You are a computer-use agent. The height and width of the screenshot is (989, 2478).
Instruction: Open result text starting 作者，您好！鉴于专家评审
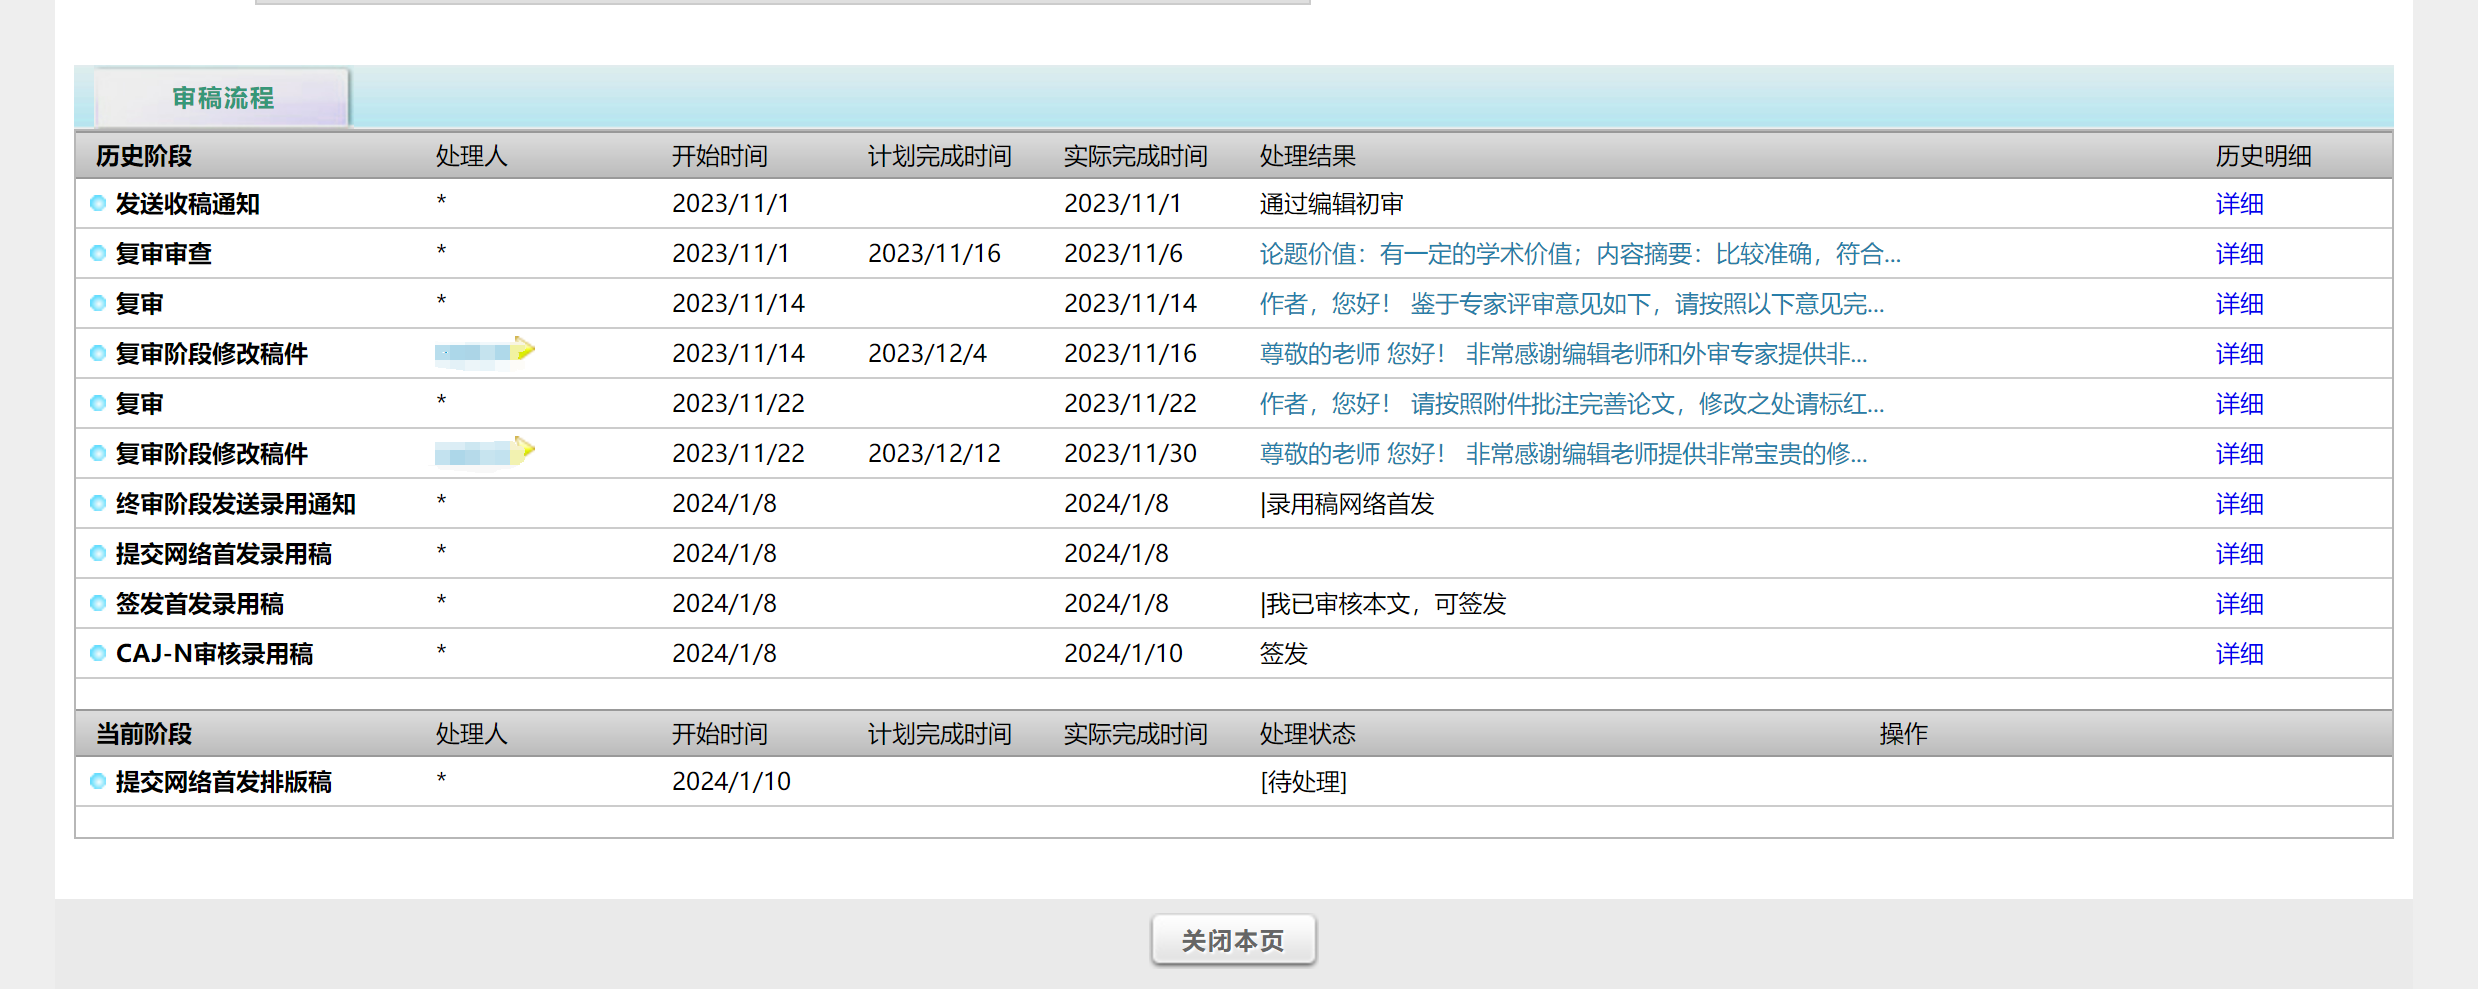point(1571,304)
